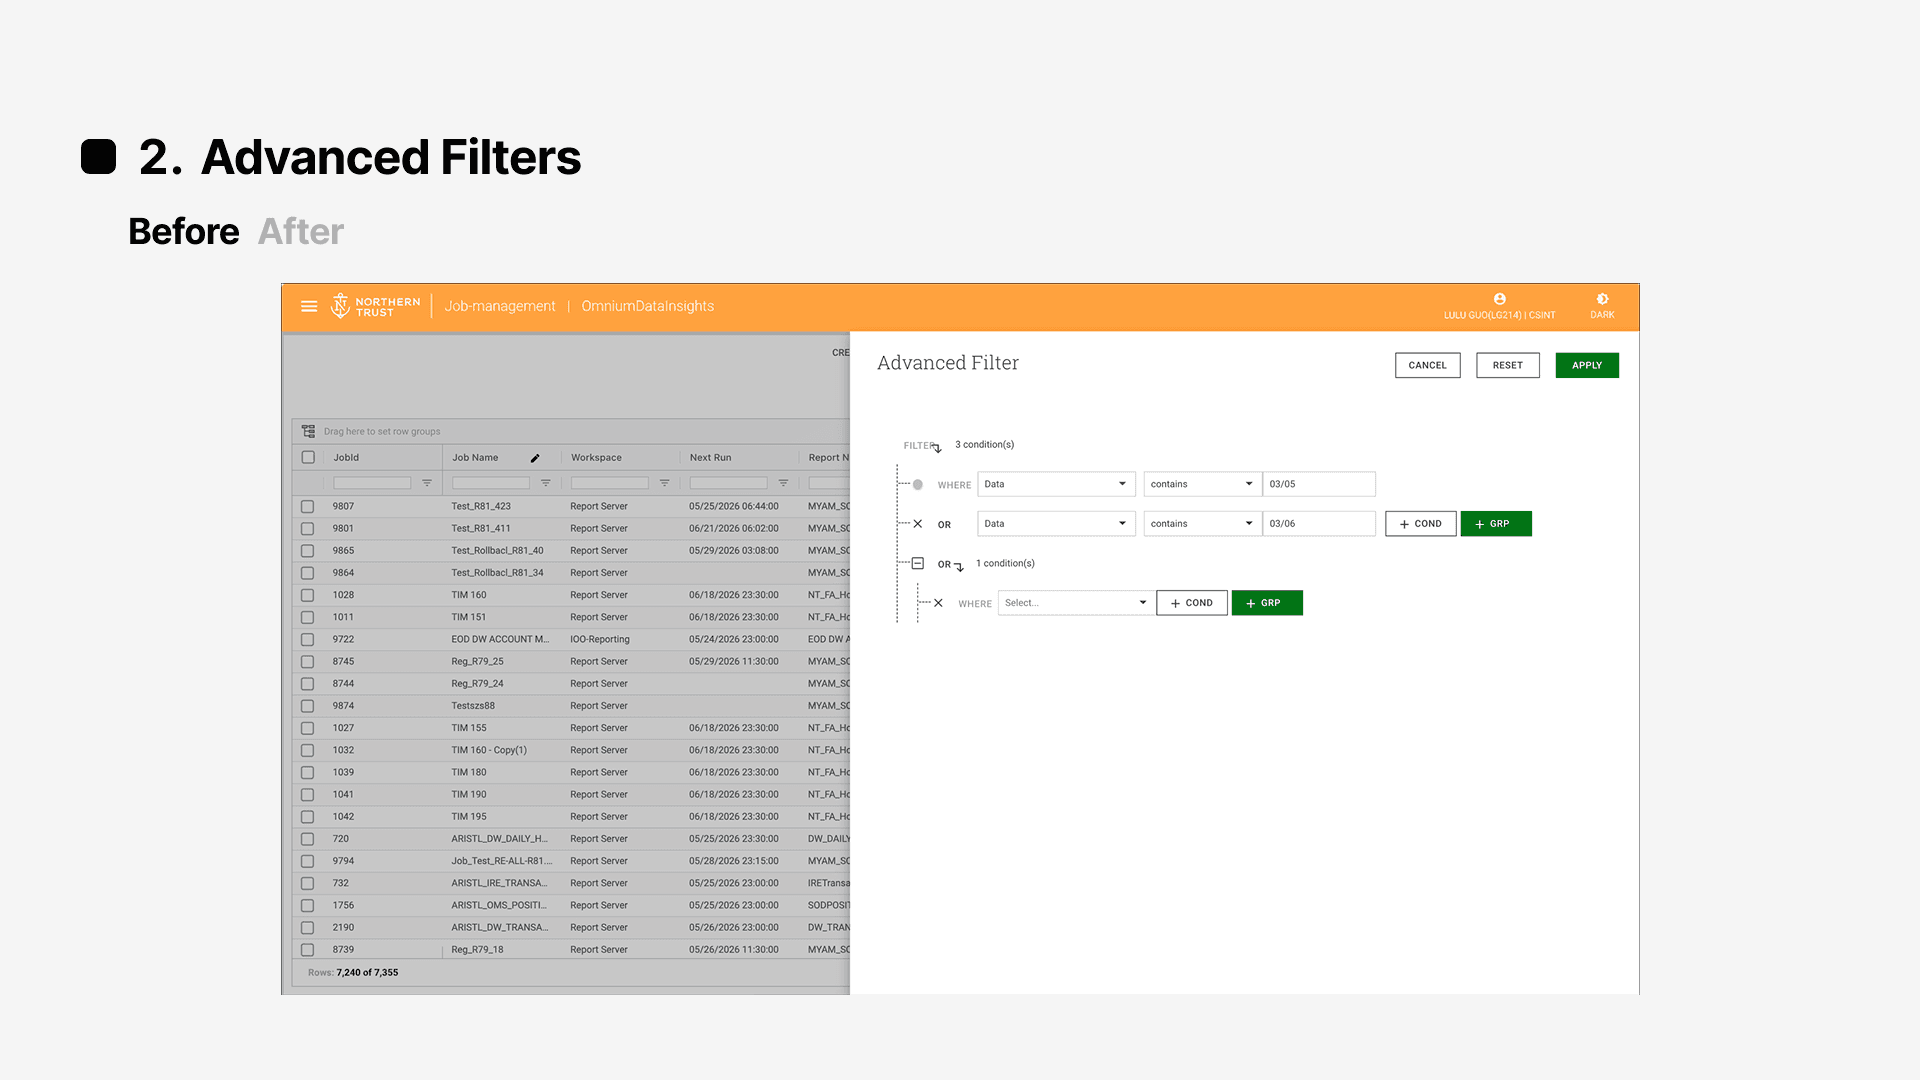Viewport: 1920px width, 1080px height.
Task: Click the 05/25/2026 06:44:00 next run cell
Action: [x=734, y=506]
